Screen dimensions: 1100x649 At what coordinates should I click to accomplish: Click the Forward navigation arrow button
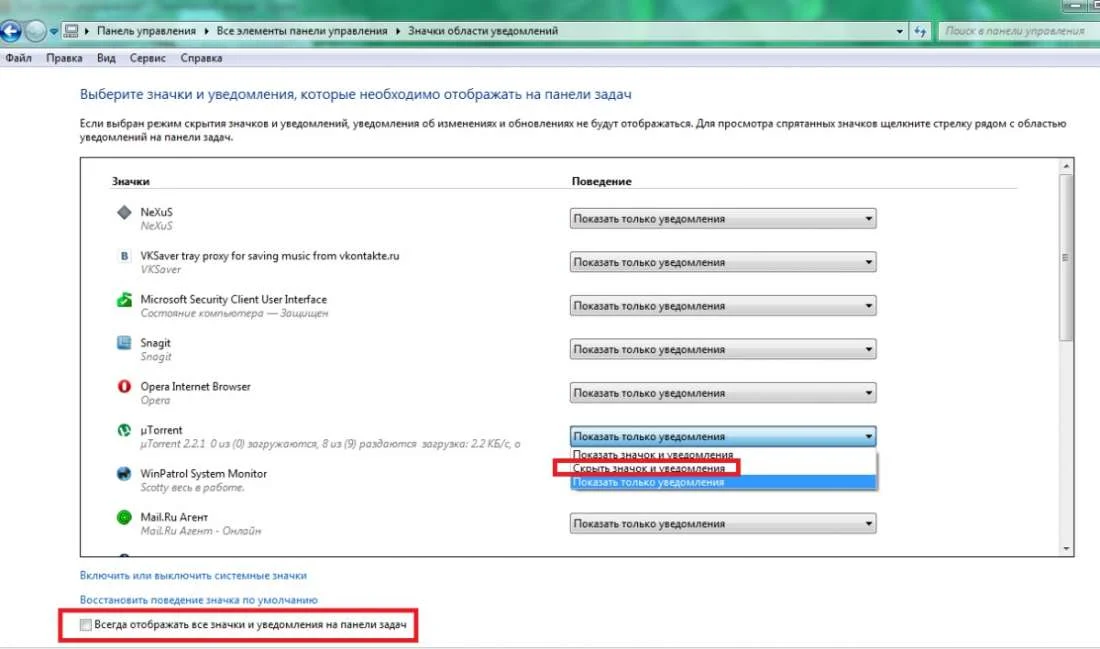point(34,31)
